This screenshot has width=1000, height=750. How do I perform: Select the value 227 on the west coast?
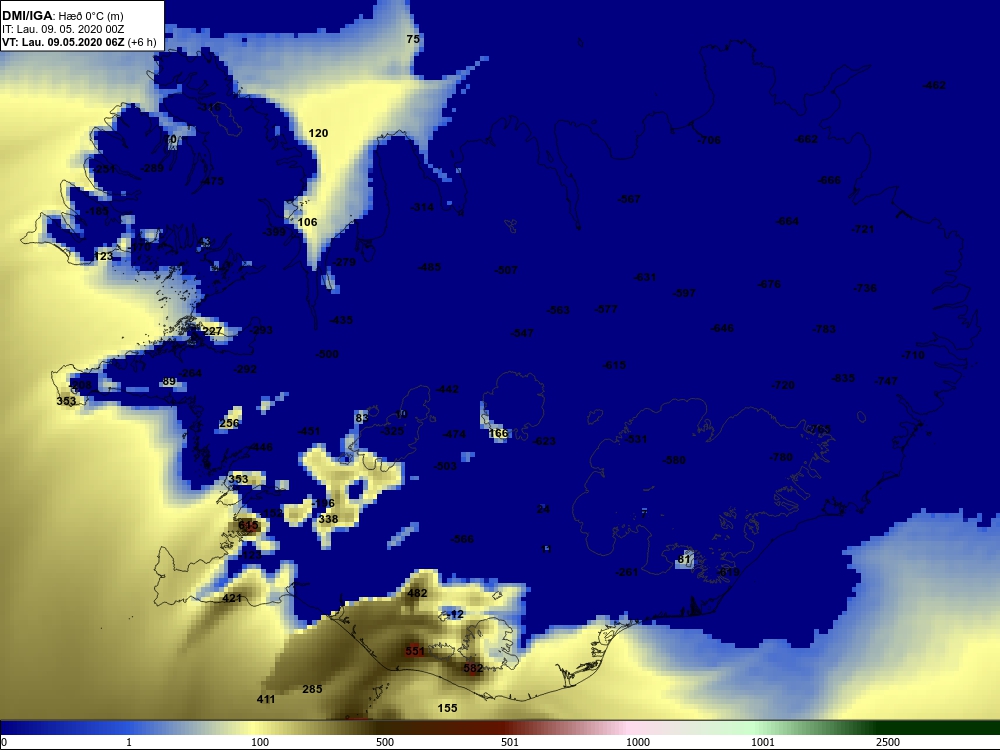212,331
